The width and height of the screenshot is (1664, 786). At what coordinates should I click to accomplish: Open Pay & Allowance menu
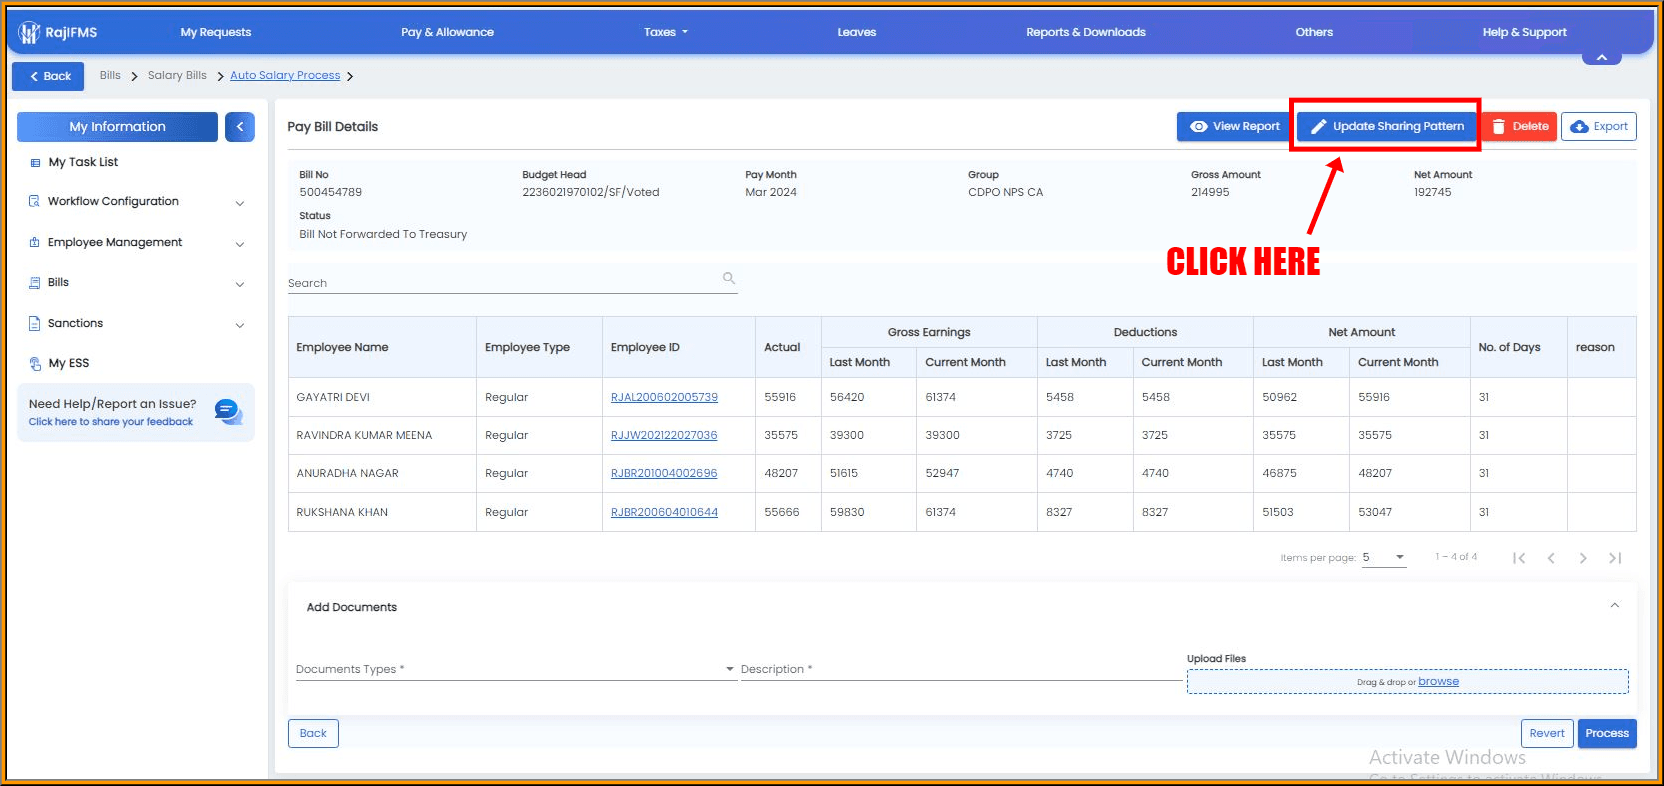pos(447,32)
